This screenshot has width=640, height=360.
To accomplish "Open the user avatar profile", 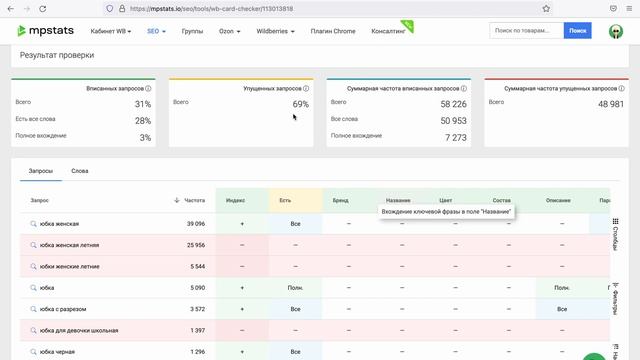I will tap(616, 31).
